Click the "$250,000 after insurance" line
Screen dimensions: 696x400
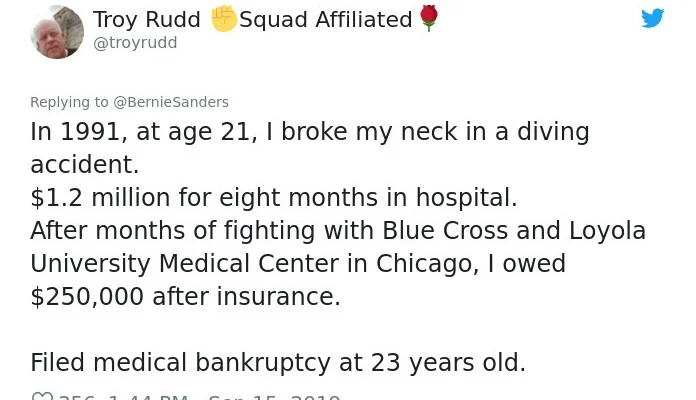[185, 297]
